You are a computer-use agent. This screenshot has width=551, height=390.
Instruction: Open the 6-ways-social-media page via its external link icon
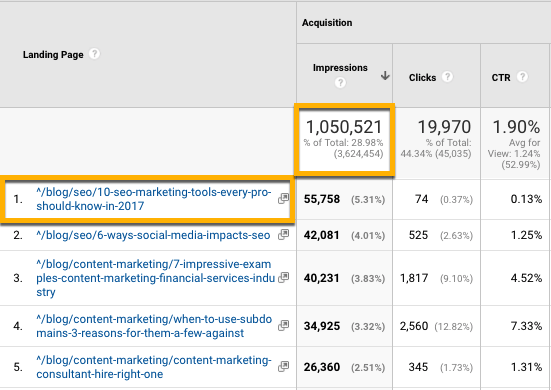coord(283,235)
